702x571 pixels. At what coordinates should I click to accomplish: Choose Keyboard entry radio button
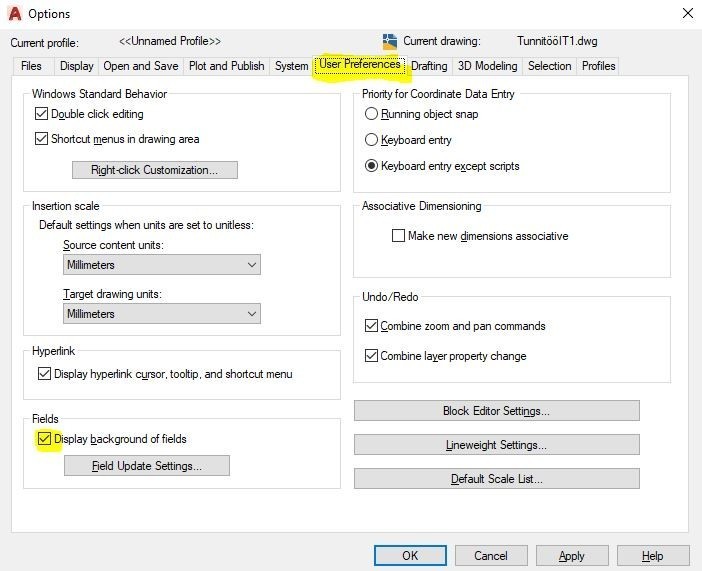coord(372,140)
